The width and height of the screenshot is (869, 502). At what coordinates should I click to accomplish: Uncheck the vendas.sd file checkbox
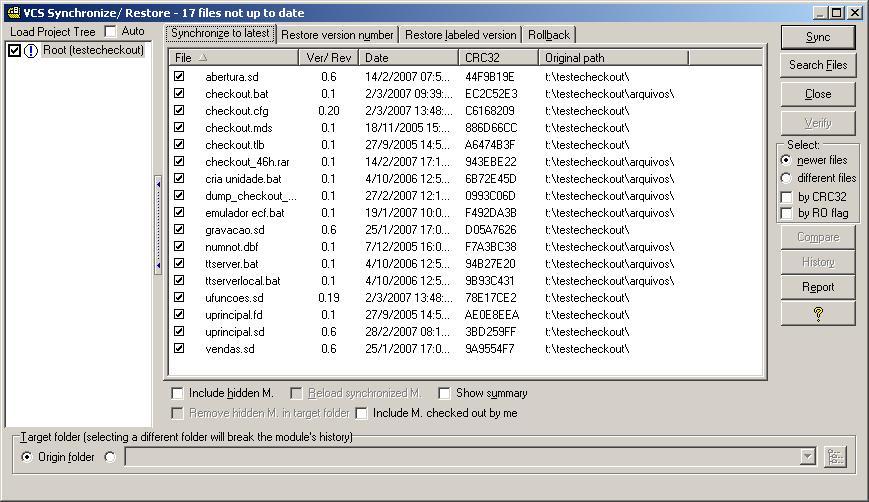coord(179,348)
